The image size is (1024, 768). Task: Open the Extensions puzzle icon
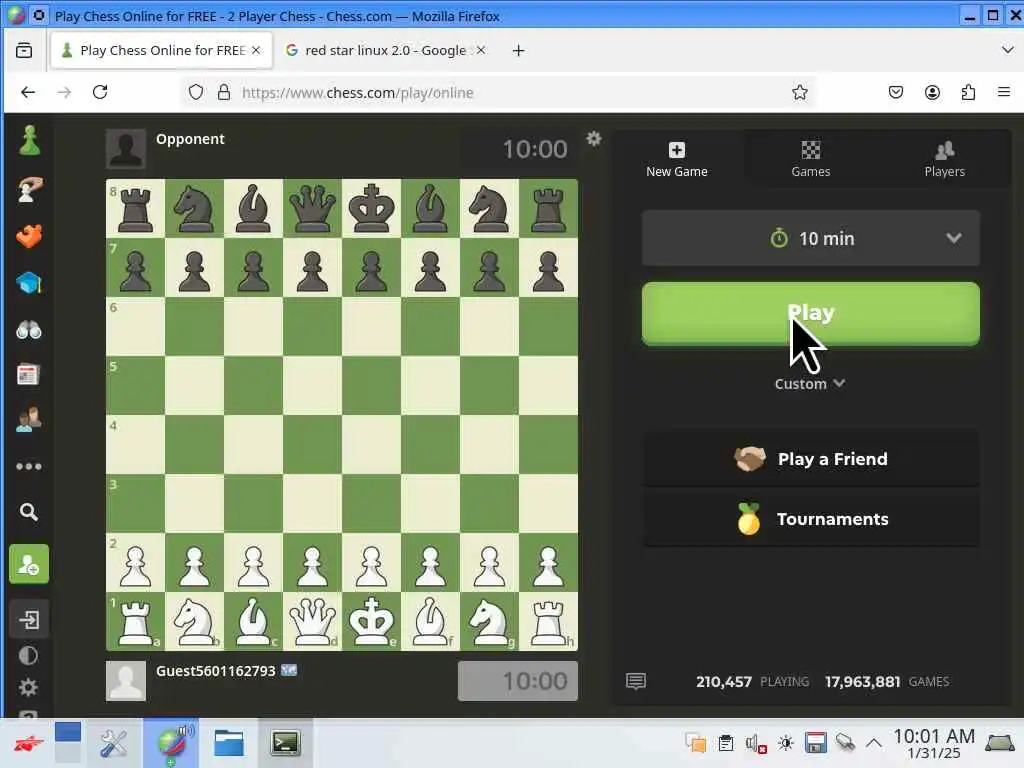pos(968,92)
